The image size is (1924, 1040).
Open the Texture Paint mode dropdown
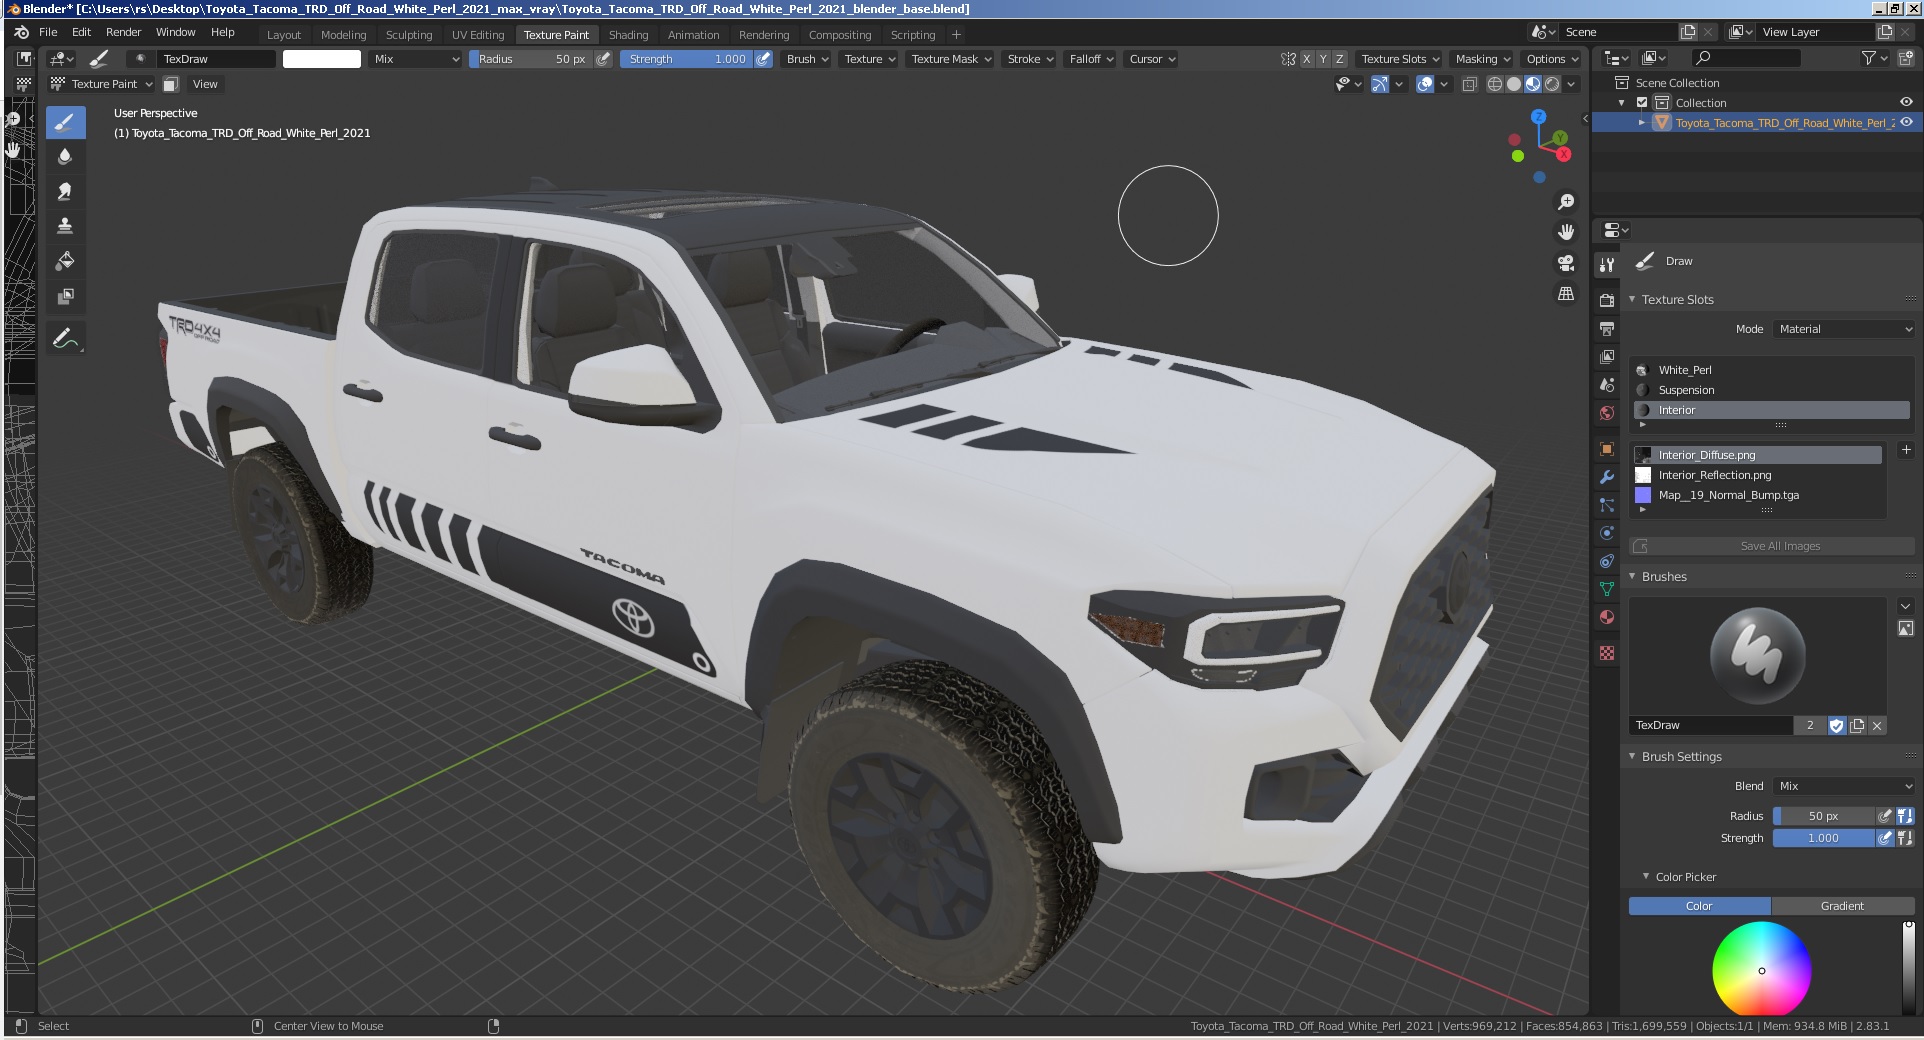click(101, 84)
